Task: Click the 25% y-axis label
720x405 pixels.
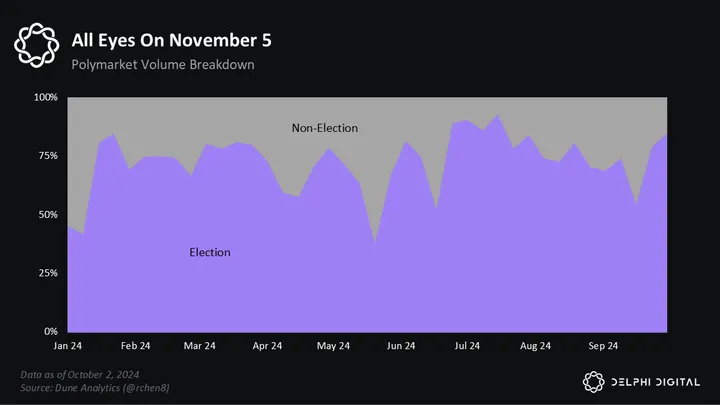Action: click(48, 273)
